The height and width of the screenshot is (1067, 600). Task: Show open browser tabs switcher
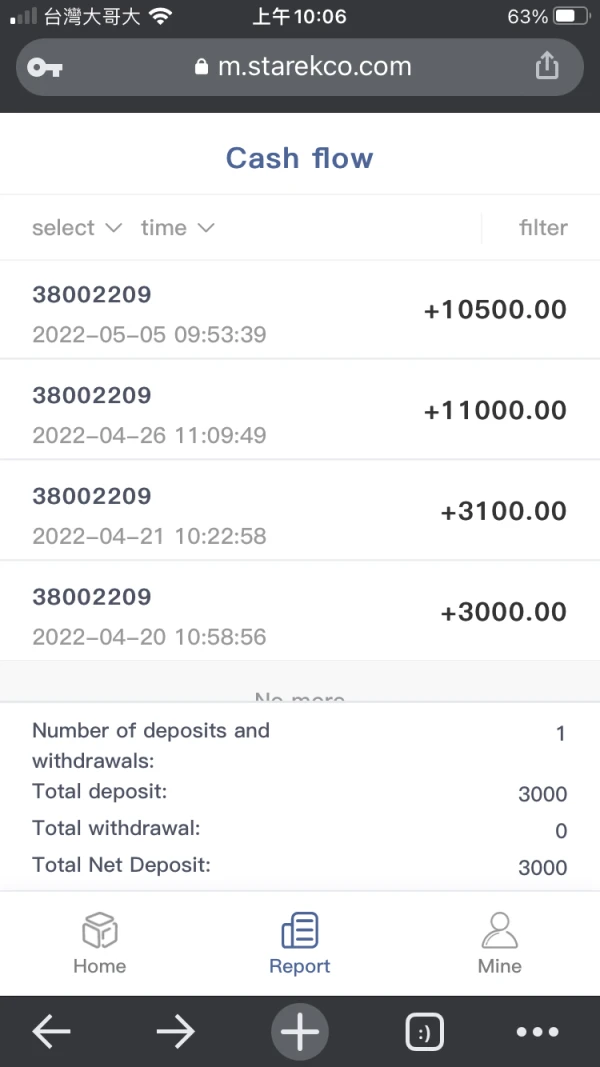(424, 1032)
